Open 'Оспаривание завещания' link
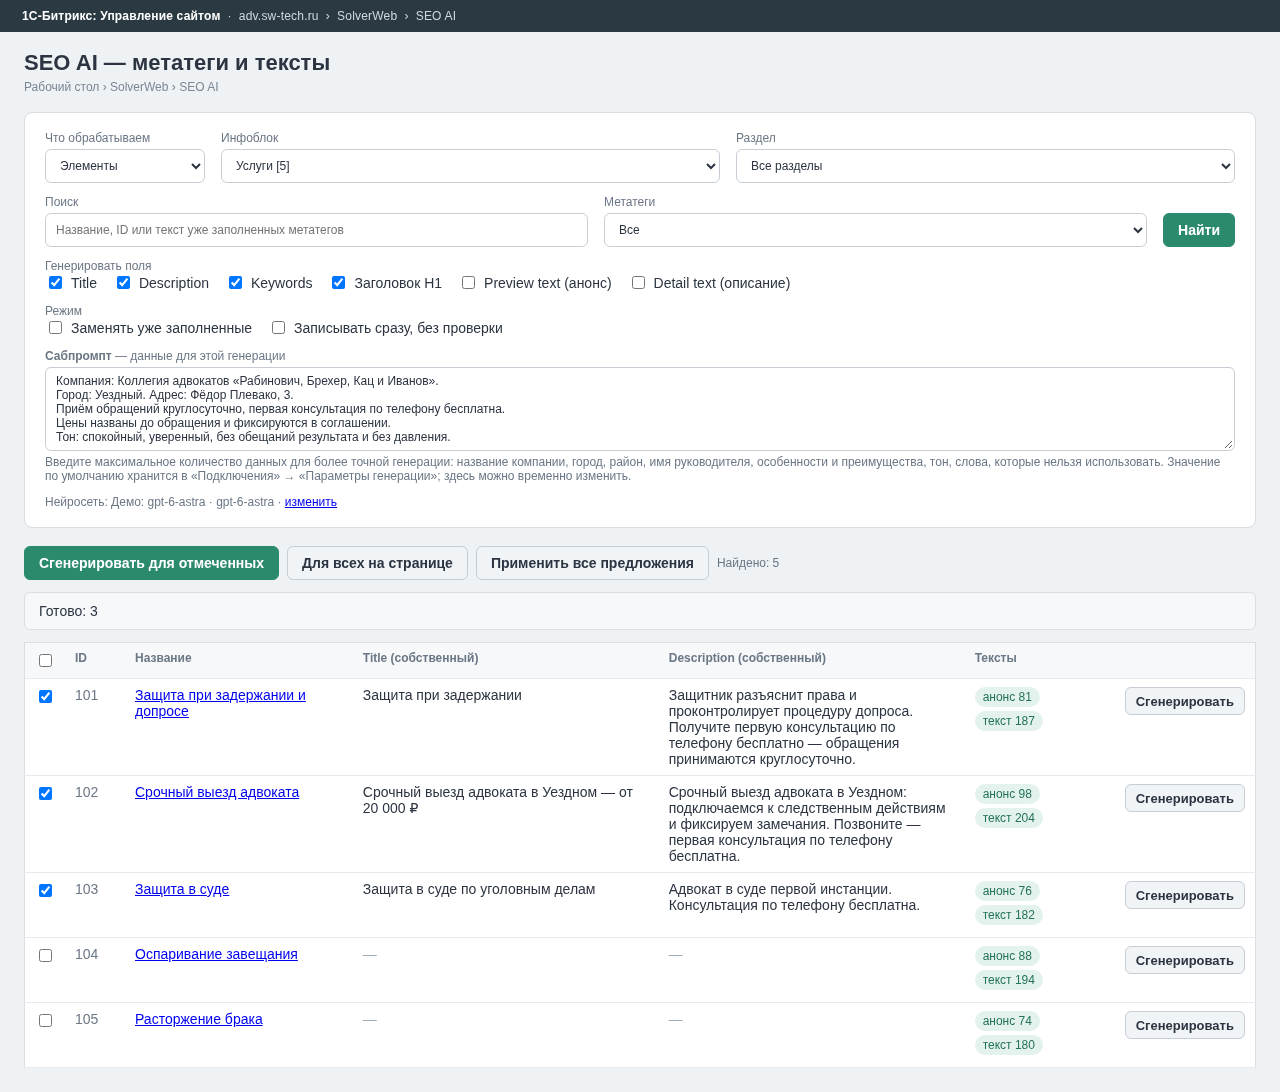Viewport: 1280px width, 1092px height. coord(216,954)
